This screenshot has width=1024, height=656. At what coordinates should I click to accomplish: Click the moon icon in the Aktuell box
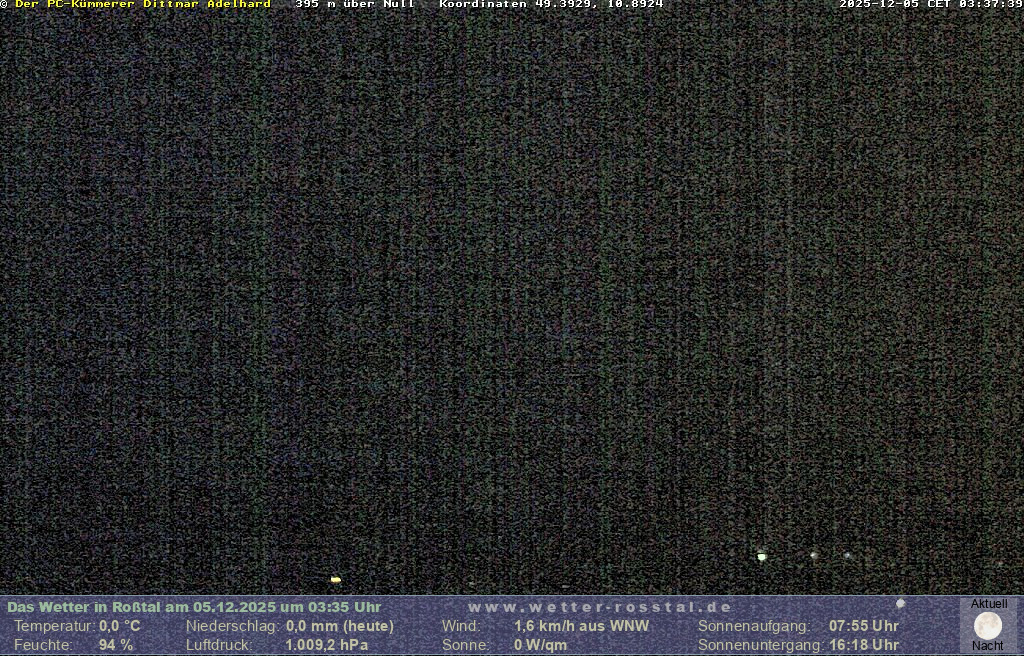(x=988, y=626)
